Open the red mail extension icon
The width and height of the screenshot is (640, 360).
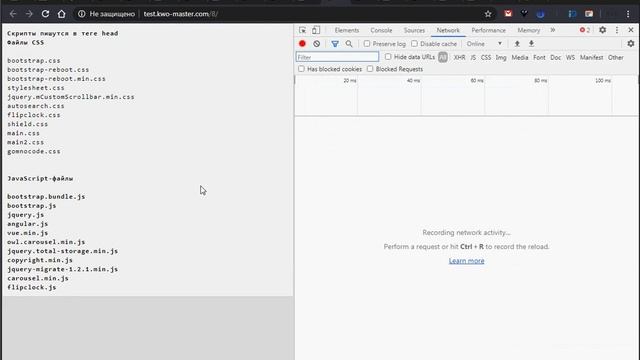point(508,13)
